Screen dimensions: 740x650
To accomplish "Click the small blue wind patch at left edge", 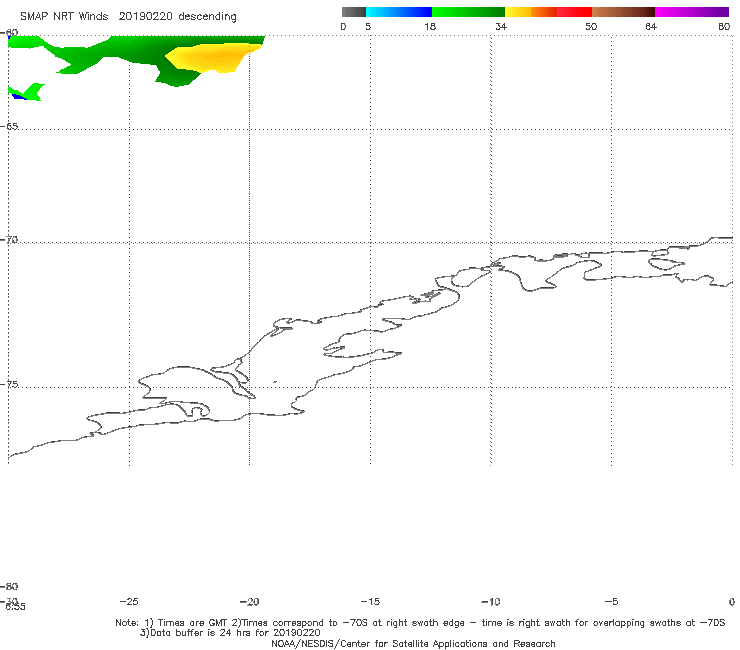I will (18, 97).
